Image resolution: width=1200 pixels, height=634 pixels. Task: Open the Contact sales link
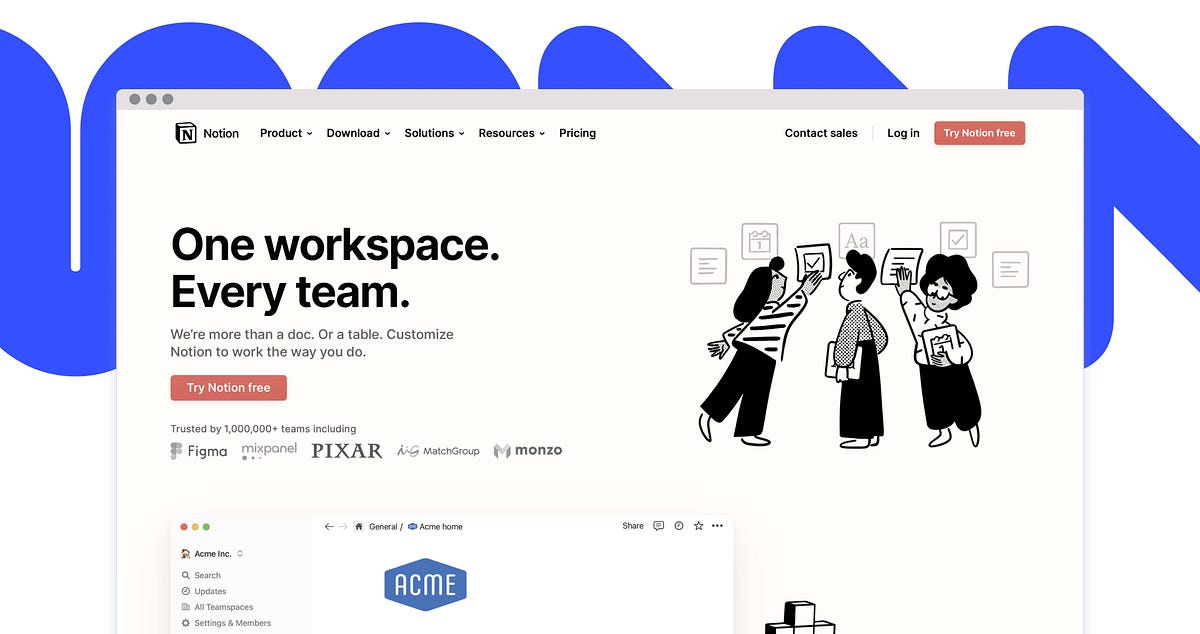tap(820, 132)
